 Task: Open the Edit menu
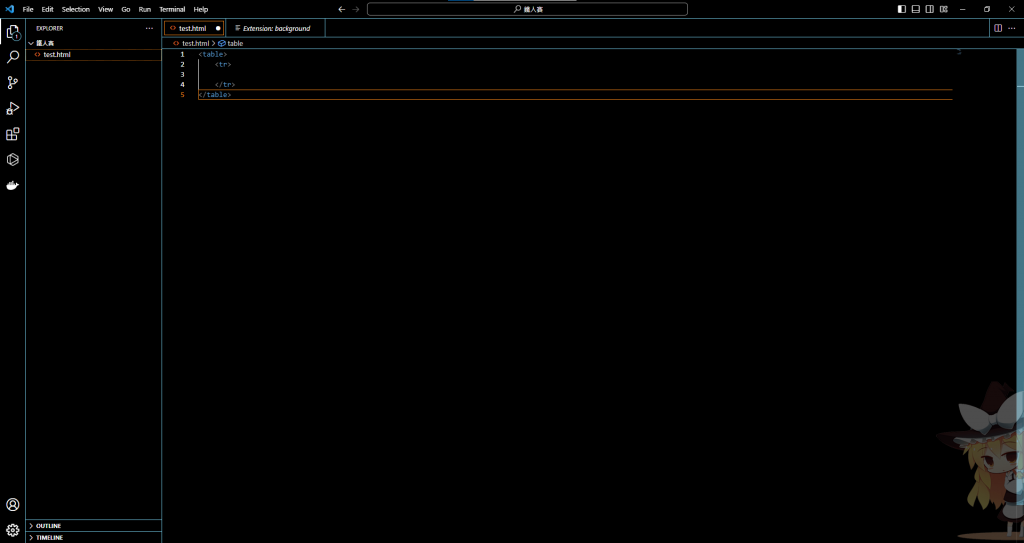click(48, 9)
